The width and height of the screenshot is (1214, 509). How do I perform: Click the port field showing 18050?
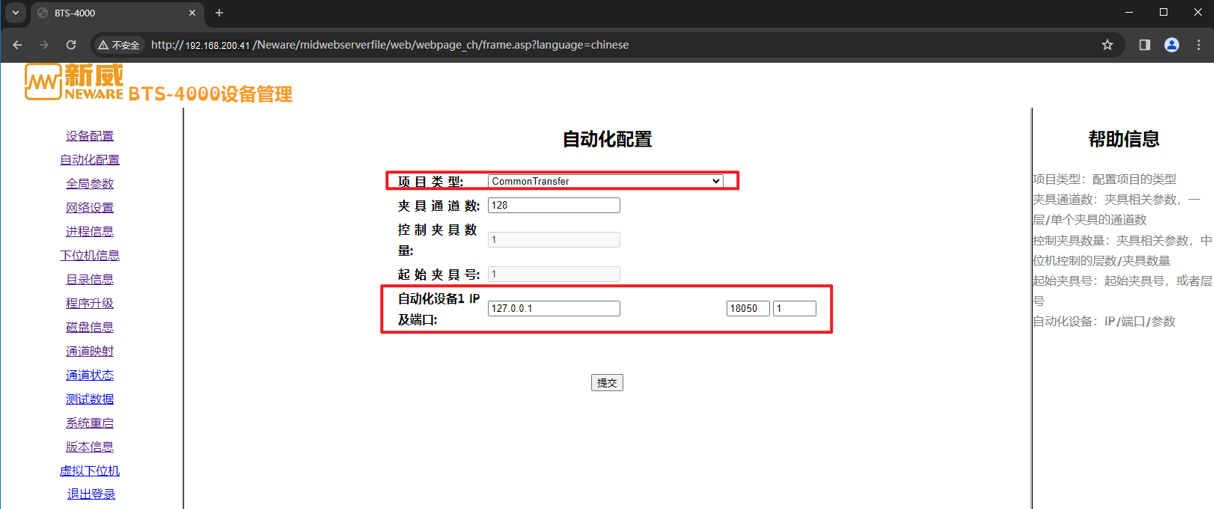[748, 309]
